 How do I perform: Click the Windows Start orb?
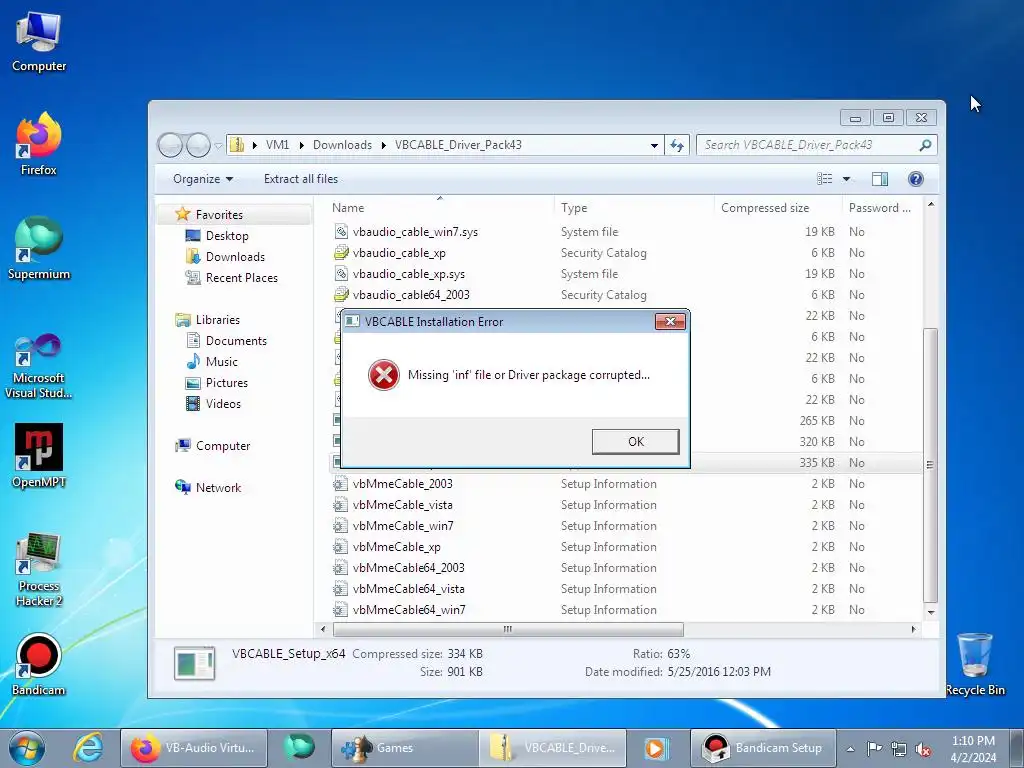(27, 748)
